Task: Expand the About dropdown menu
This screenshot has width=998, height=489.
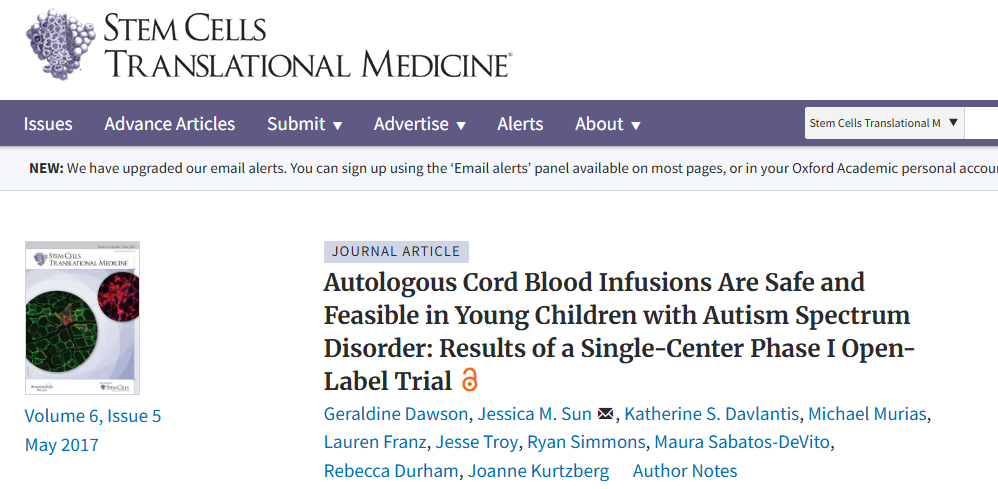Action: [607, 124]
